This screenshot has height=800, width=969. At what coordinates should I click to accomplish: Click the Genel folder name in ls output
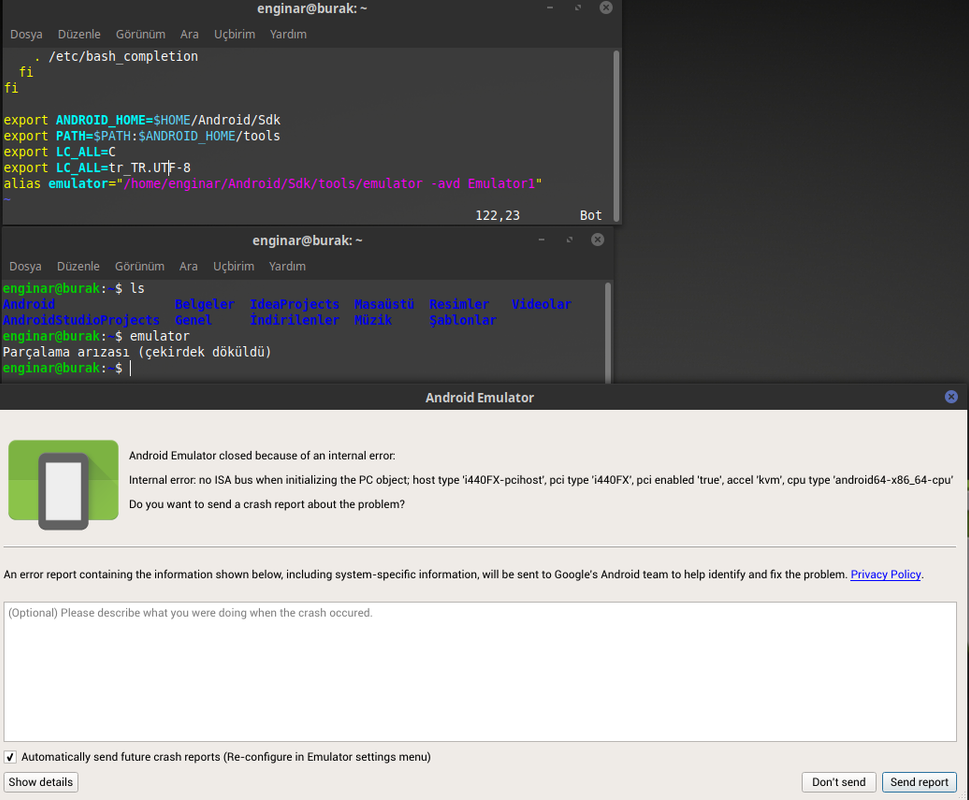[193, 321]
